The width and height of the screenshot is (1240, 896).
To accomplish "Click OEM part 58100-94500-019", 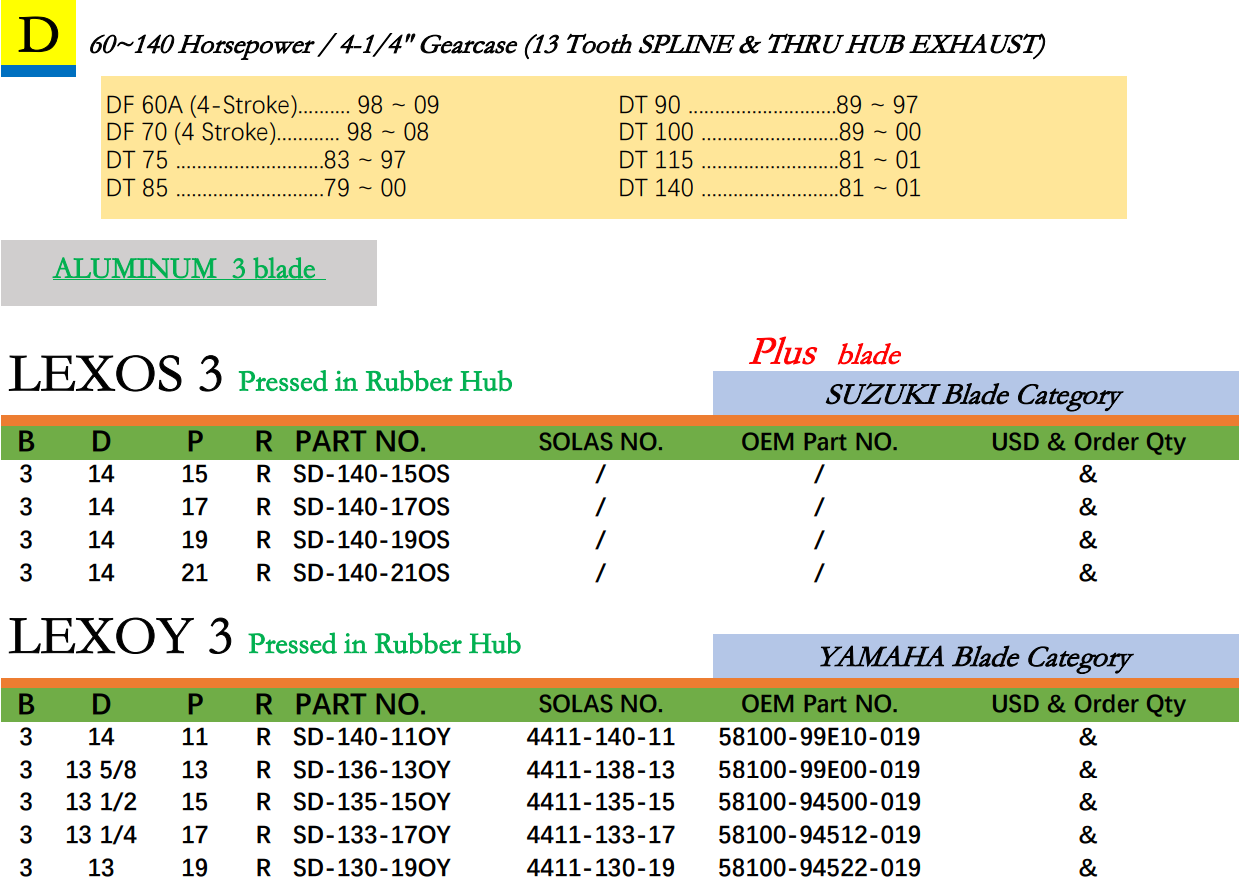I will coord(819,802).
